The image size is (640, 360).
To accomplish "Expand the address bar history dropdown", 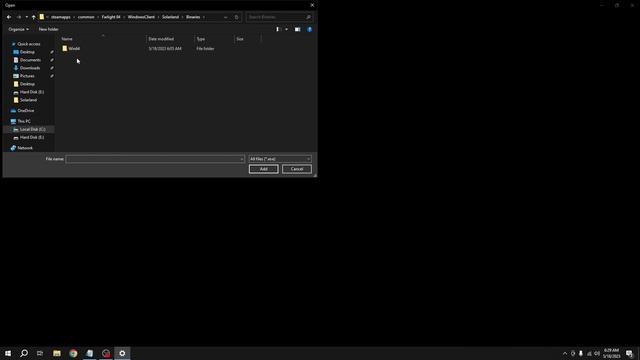I will tap(225, 17).
